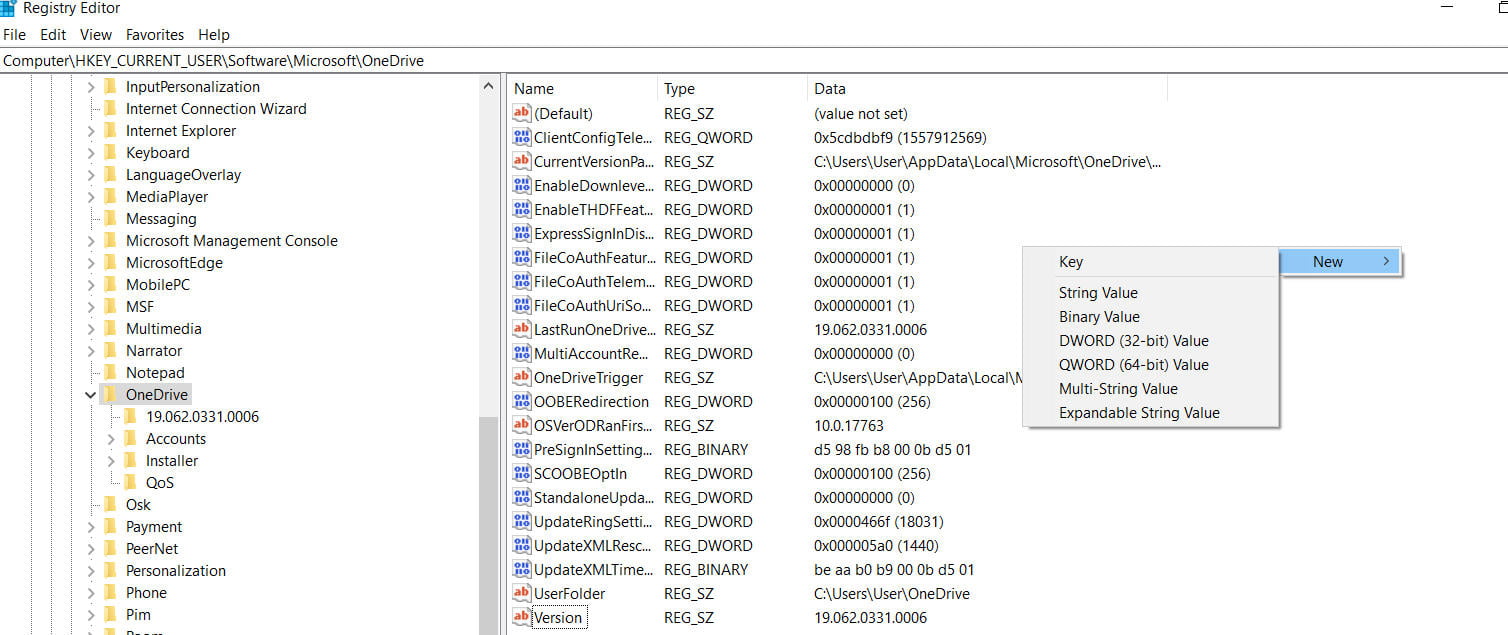Click the tree pane scroll up arrow
1508x635 pixels.
click(488, 87)
